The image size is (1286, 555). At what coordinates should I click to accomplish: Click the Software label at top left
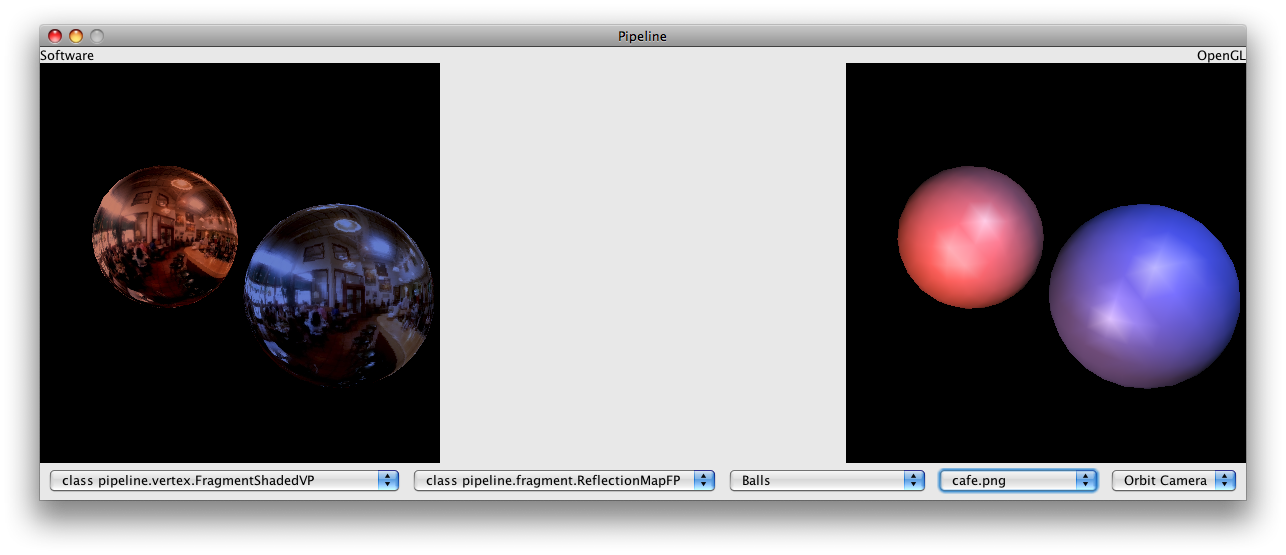point(67,56)
